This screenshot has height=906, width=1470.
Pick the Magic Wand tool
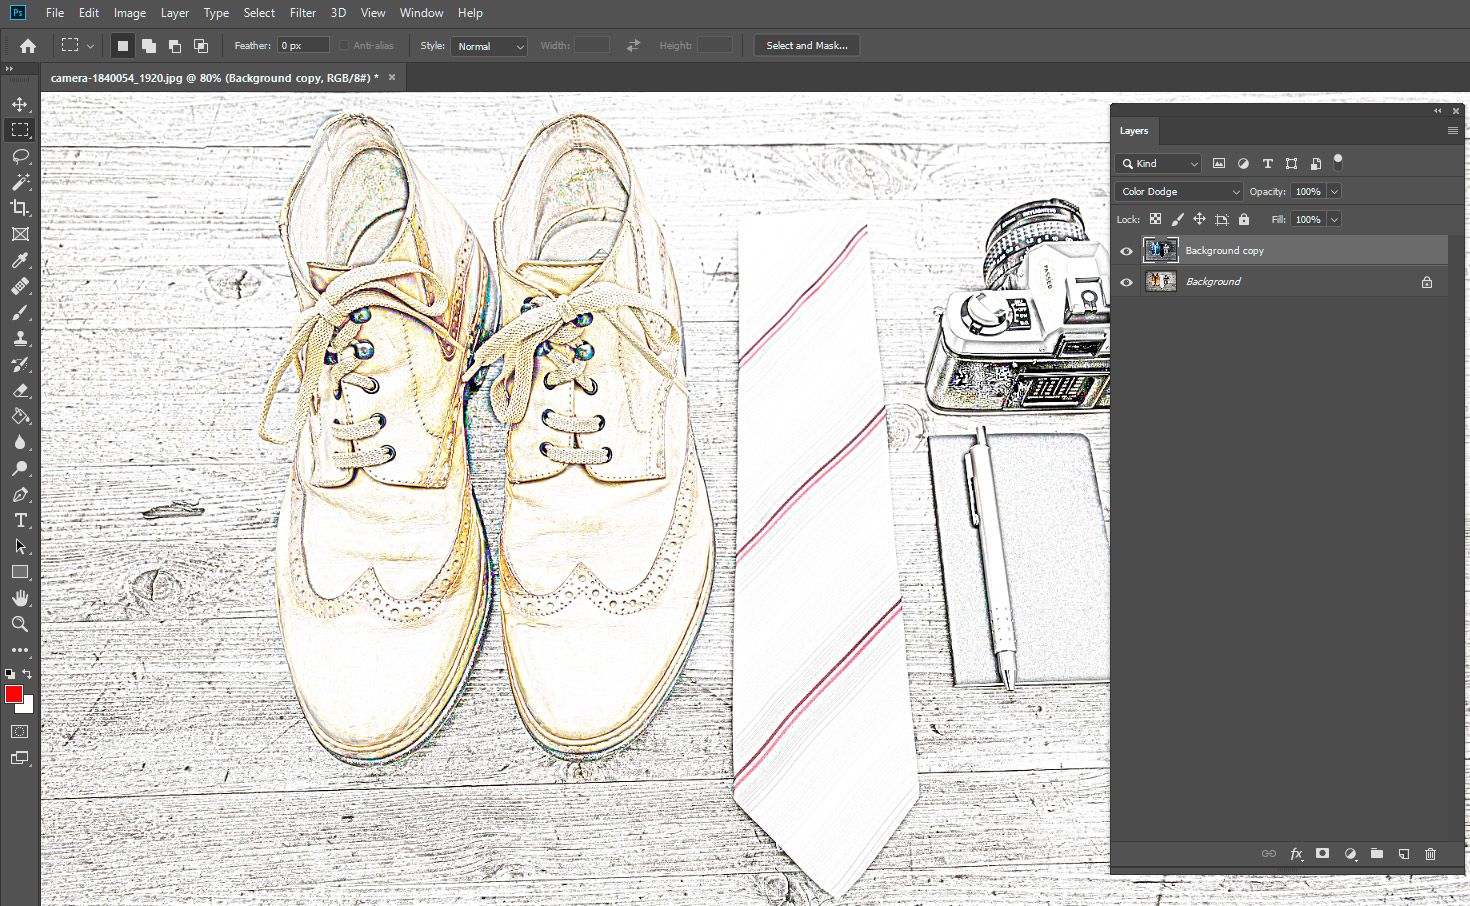click(20, 182)
